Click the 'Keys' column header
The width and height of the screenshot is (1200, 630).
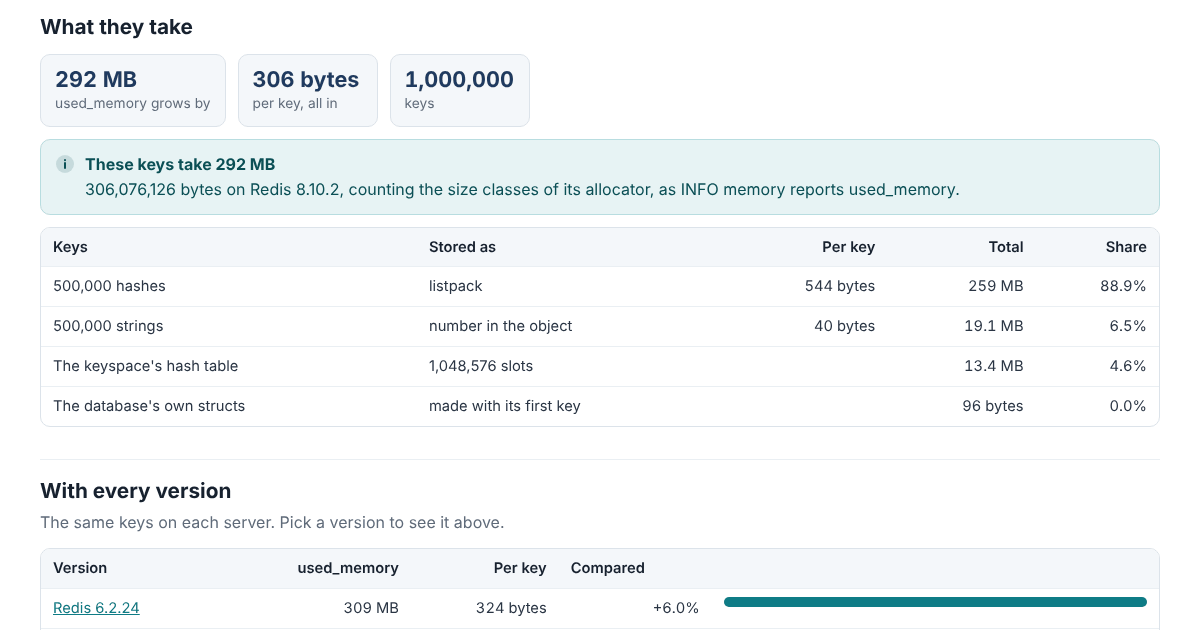[70, 247]
